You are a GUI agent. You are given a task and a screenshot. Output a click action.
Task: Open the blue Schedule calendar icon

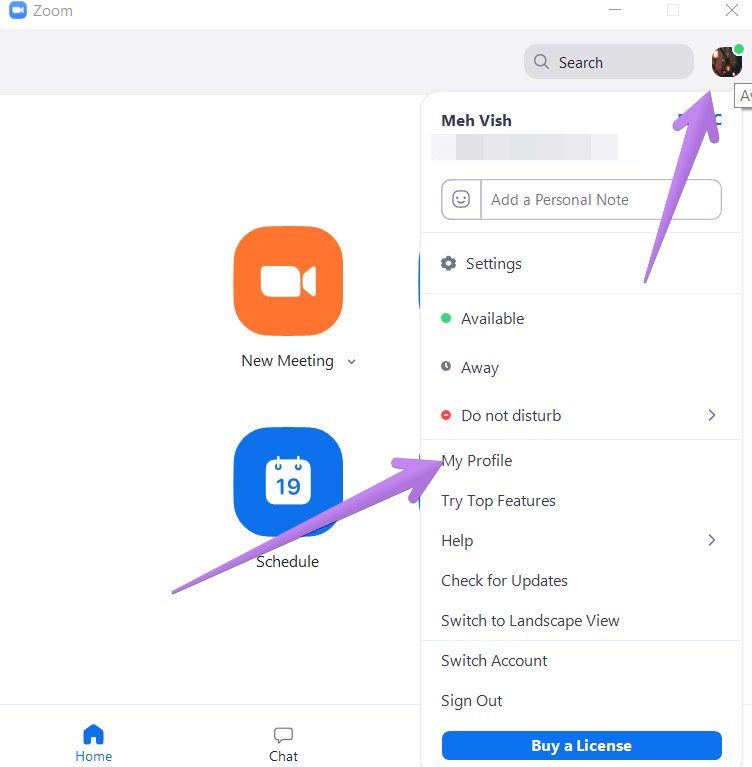click(x=288, y=482)
